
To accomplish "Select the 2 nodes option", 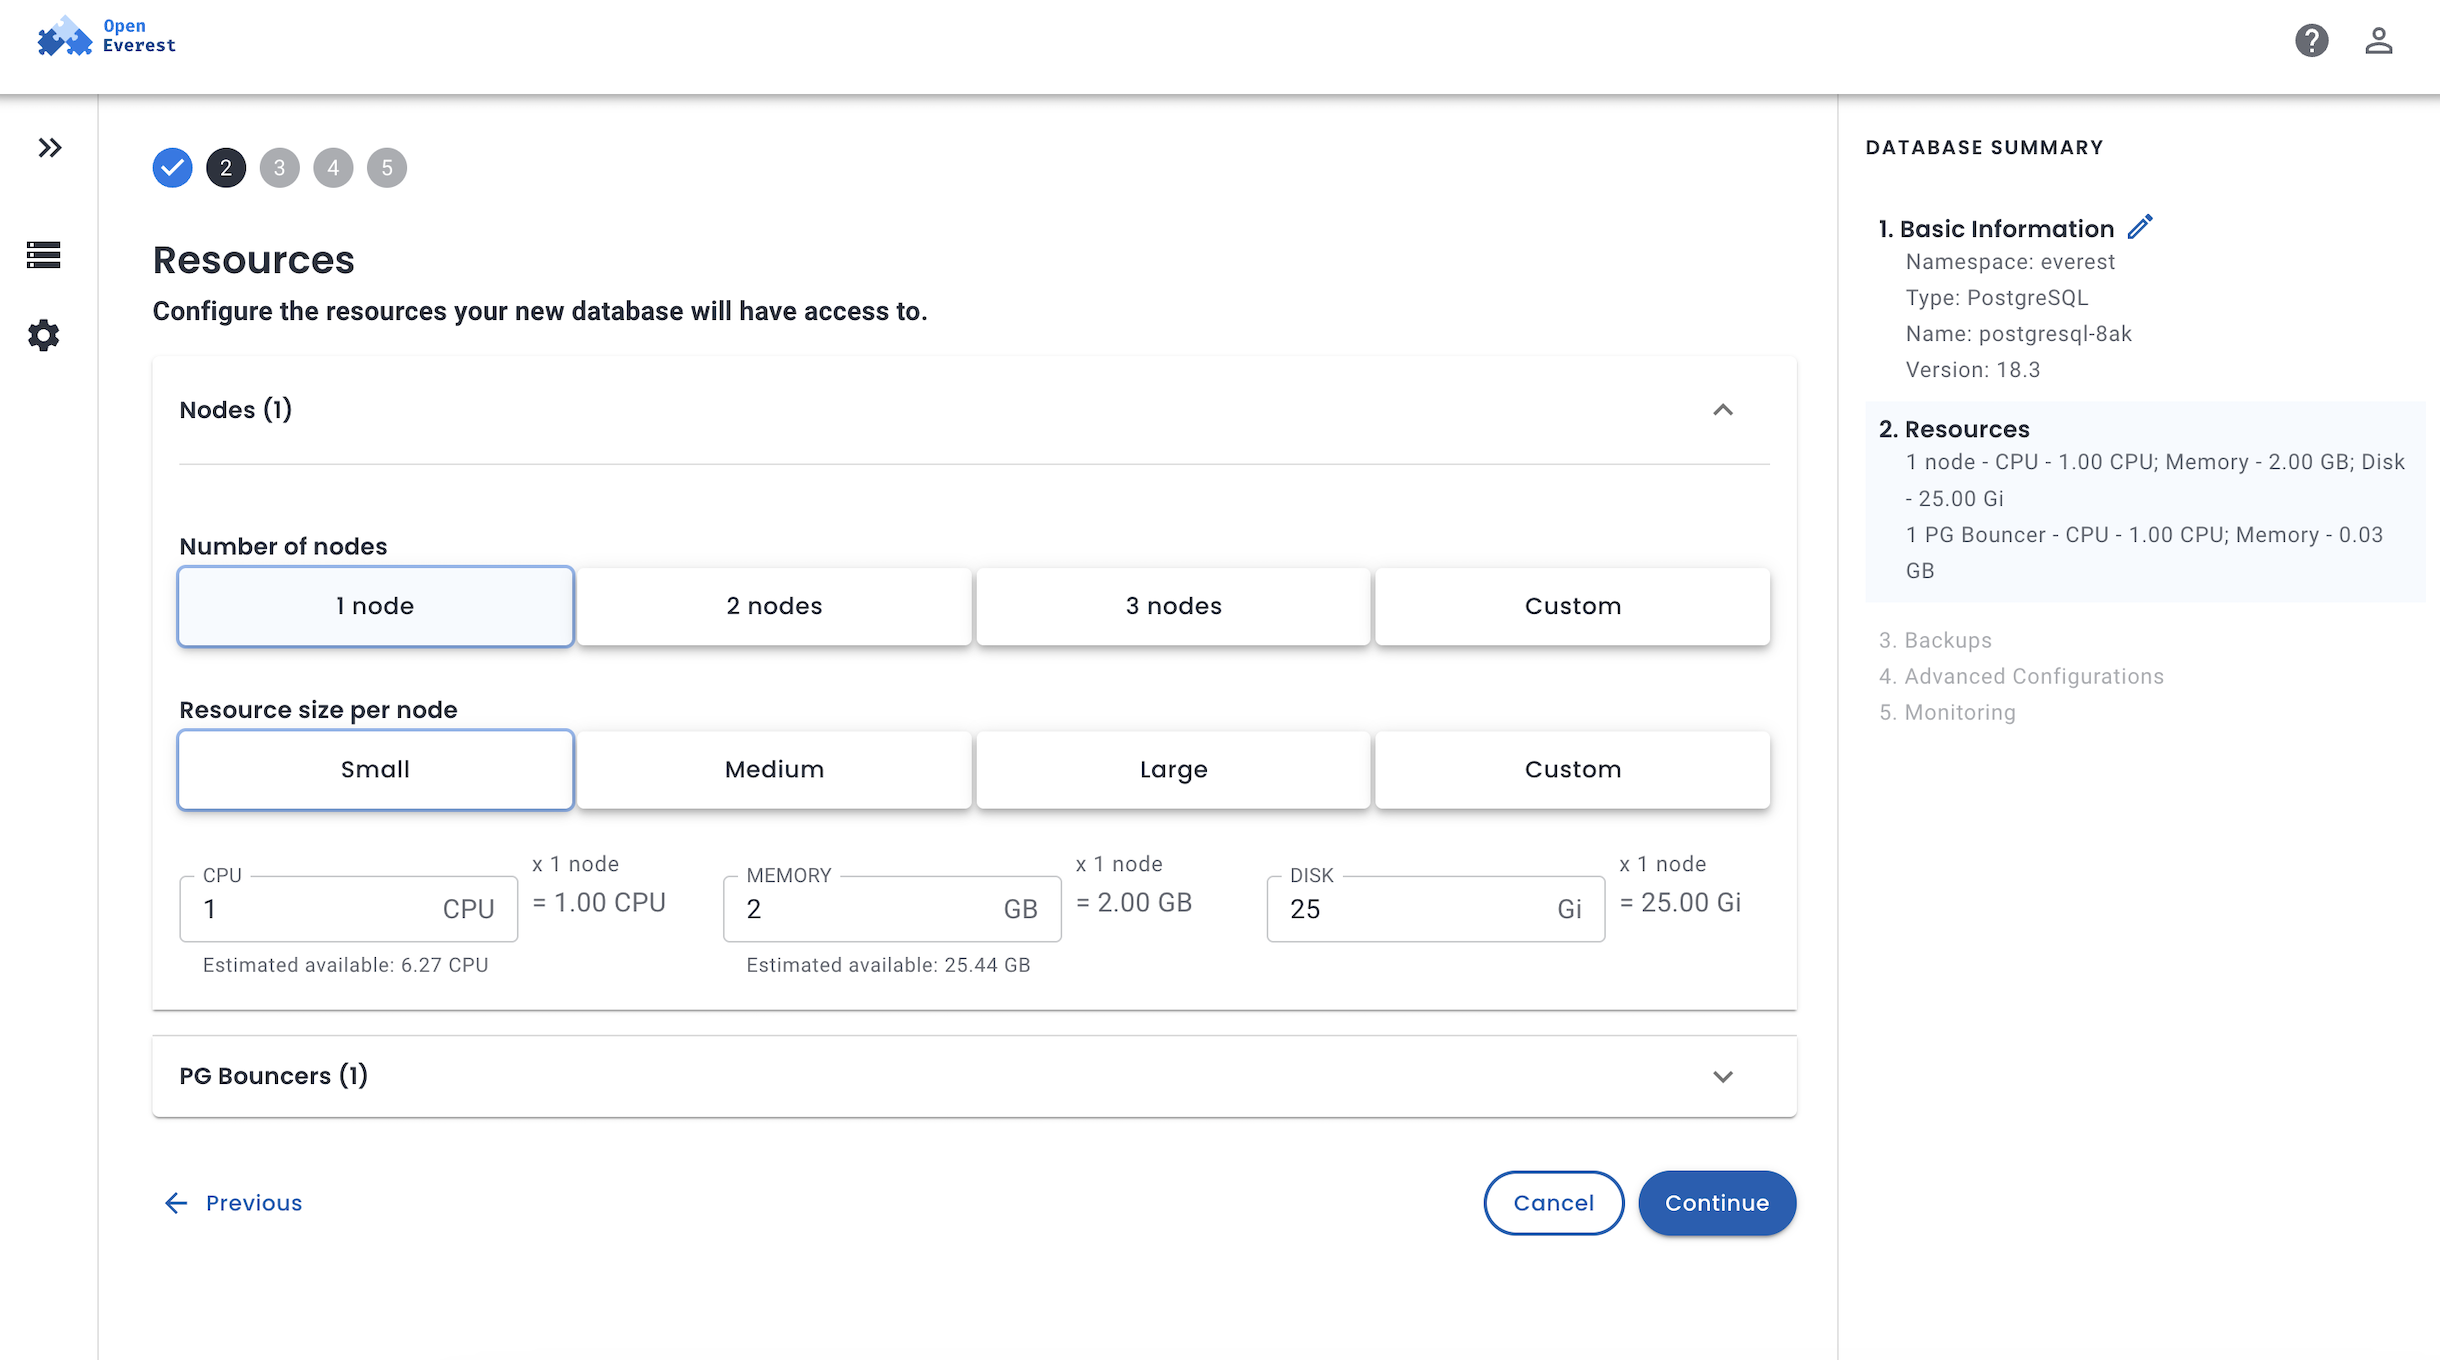I will coord(774,606).
